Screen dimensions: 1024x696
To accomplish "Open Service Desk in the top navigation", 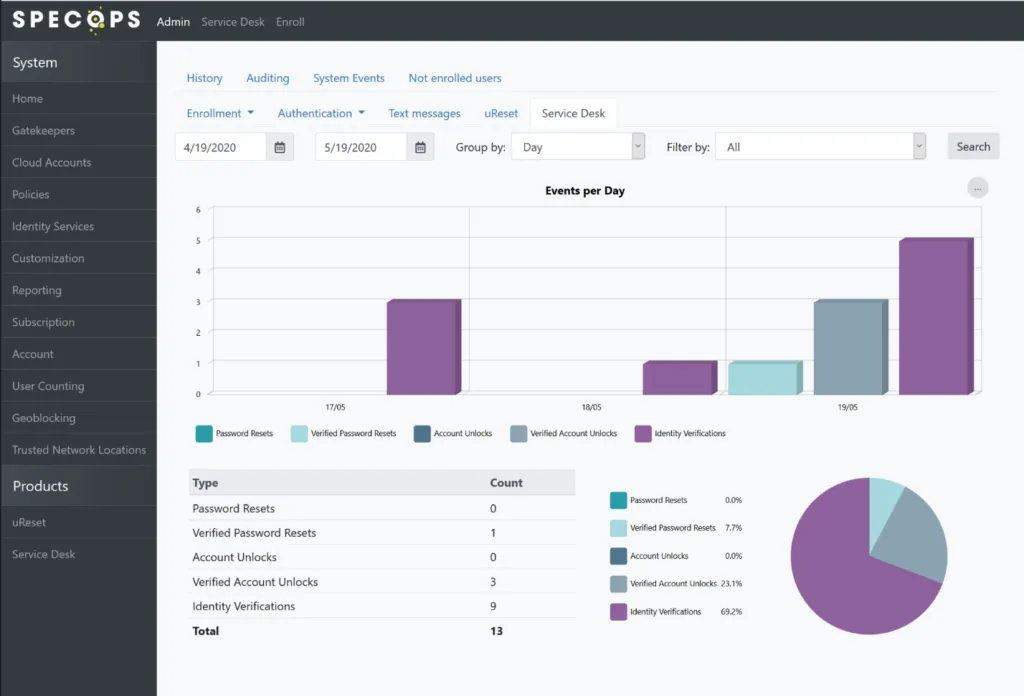I will coord(232,22).
